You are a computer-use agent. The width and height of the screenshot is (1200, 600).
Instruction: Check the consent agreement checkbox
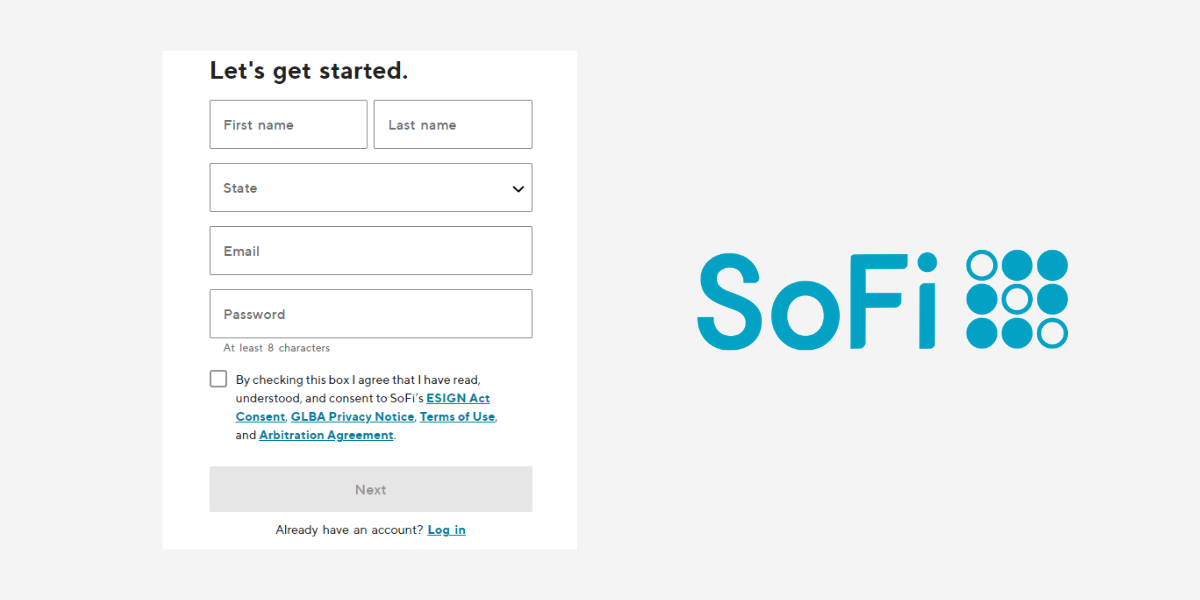[x=218, y=378]
